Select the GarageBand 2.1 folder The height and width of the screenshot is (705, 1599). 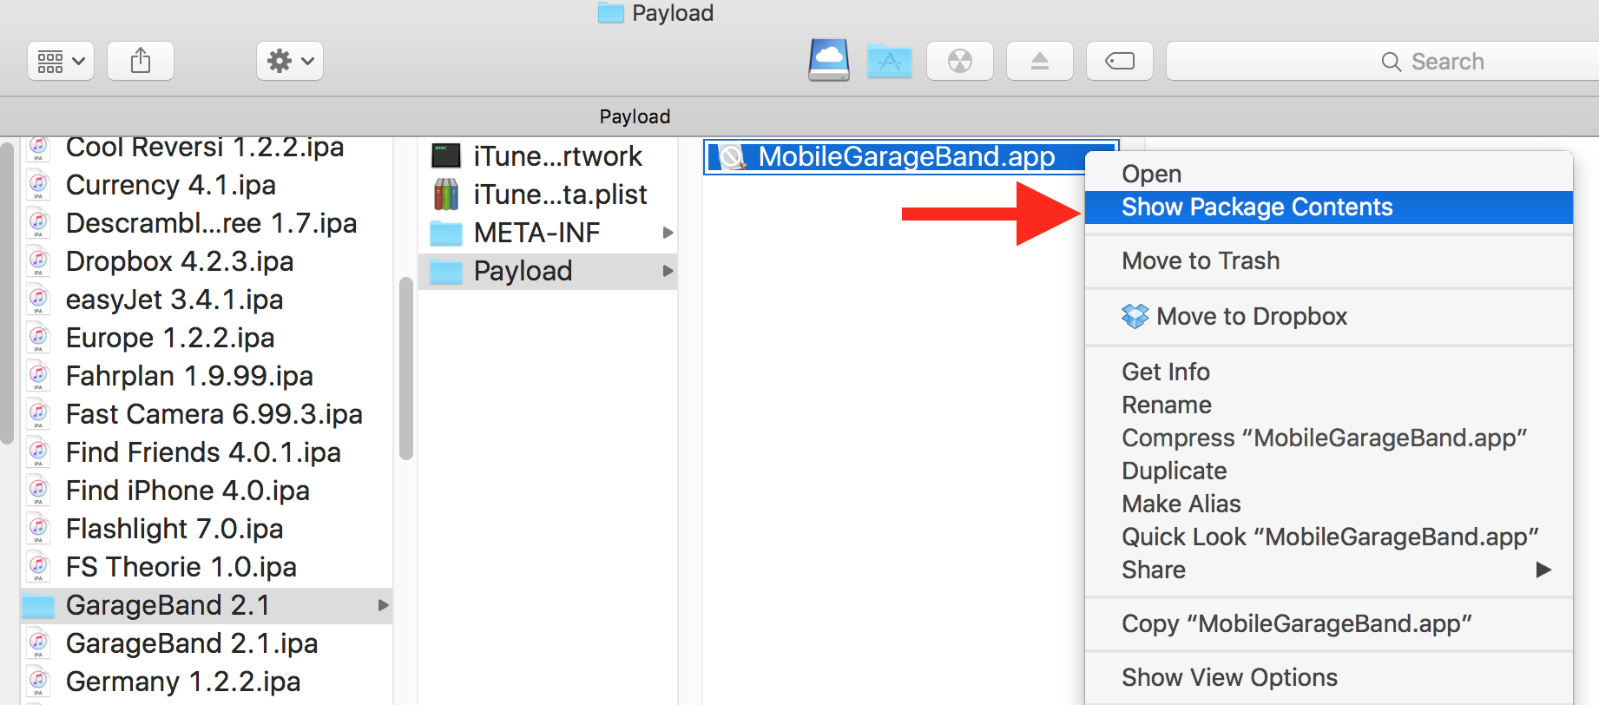(x=206, y=605)
